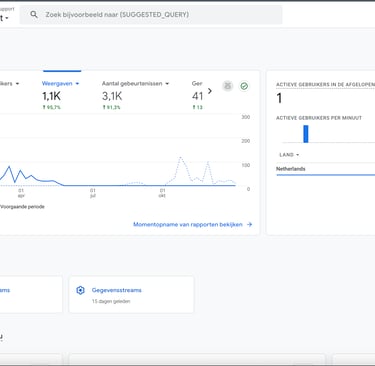Open the account selector dropdown arrow at top left
Viewport: 375px width, 366px height.
7,18
